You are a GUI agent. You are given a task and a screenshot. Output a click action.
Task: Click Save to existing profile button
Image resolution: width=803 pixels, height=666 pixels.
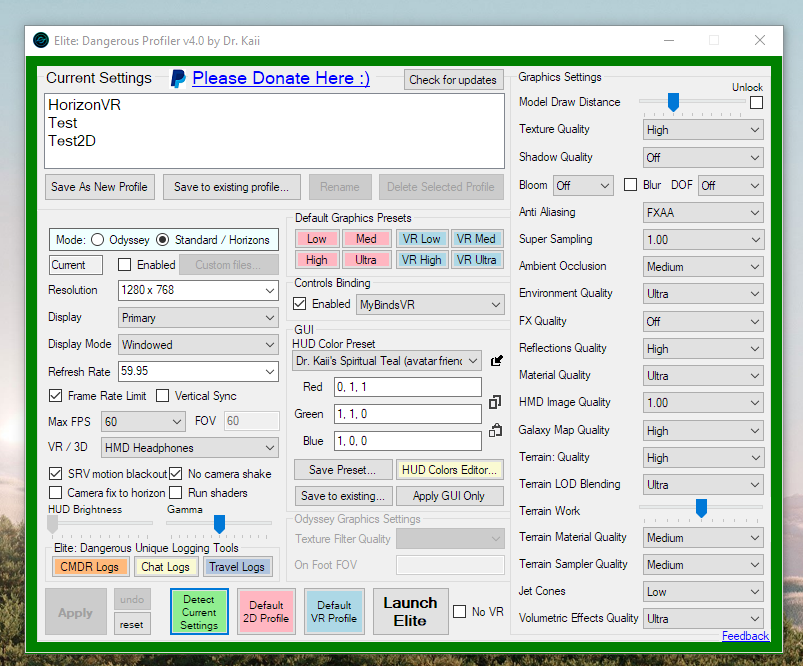(231, 187)
